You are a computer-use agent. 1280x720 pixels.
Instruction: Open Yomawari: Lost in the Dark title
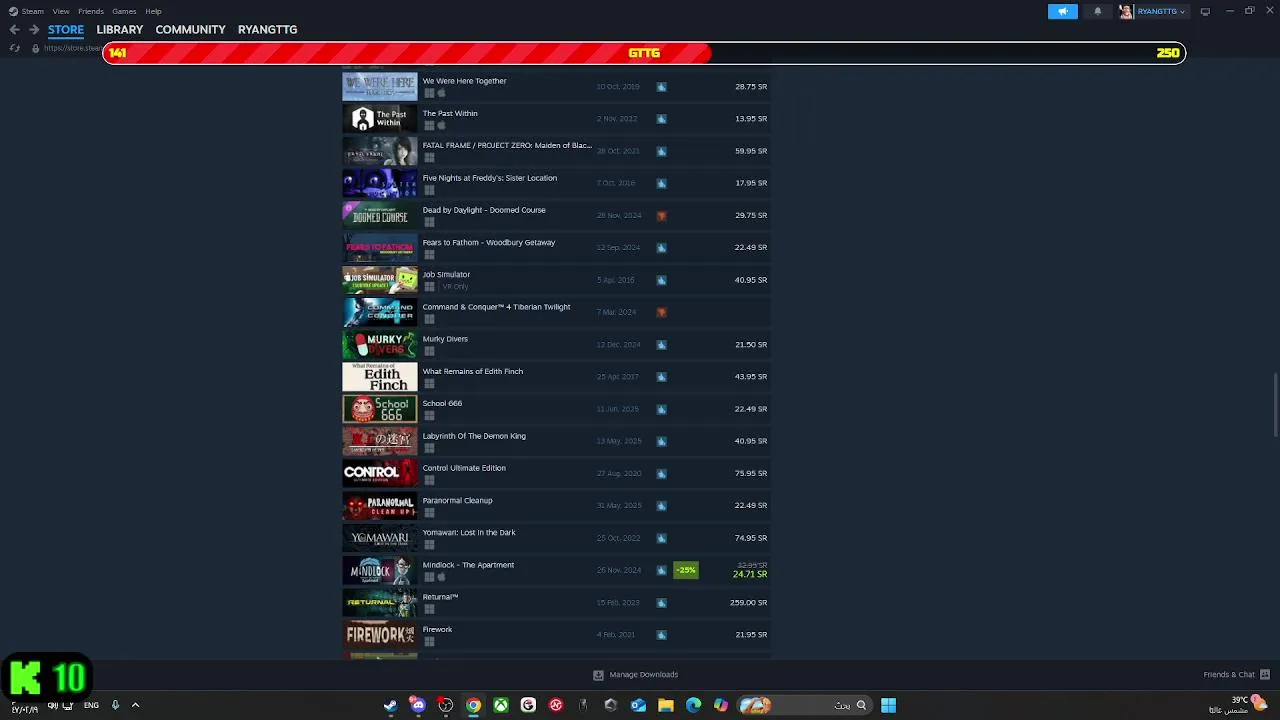pos(469,533)
